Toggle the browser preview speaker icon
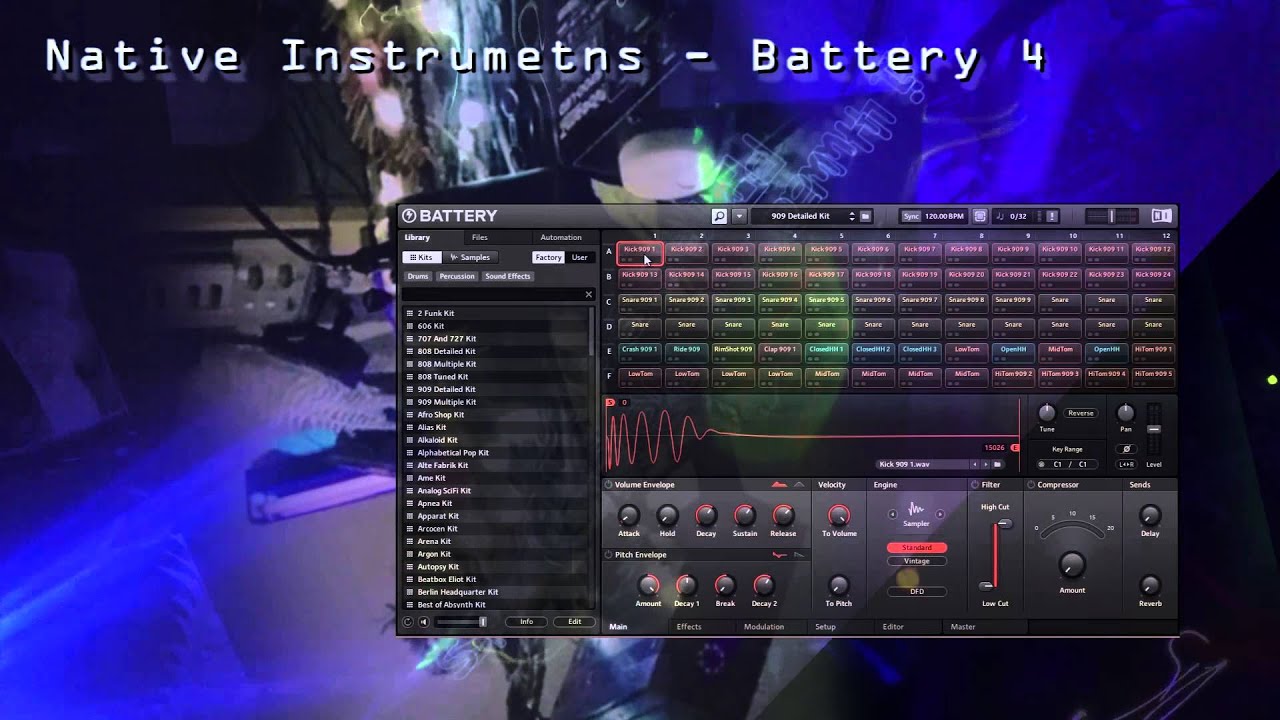 [423, 622]
